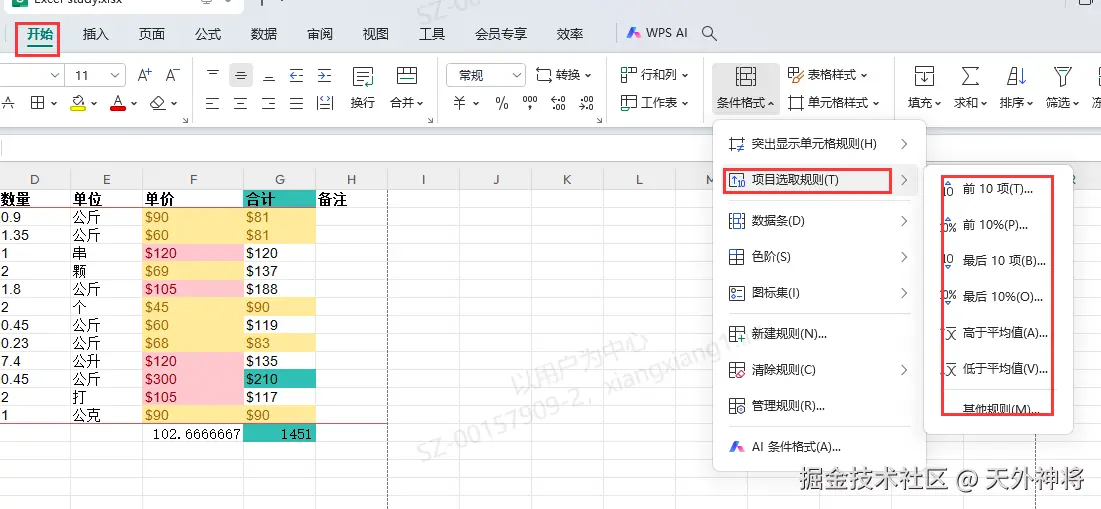Decrease indent in ribbon

(296, 75)
